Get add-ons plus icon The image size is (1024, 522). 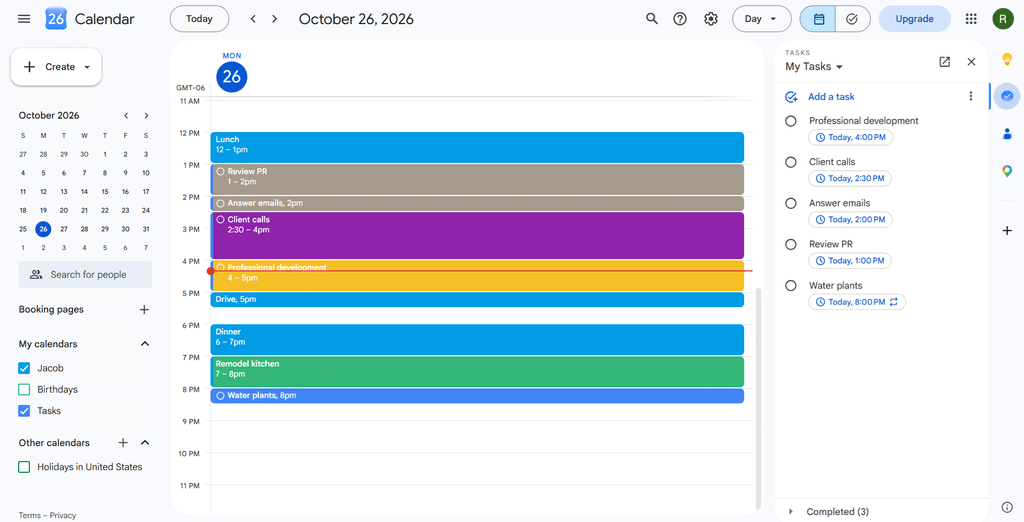pos(1007,231)
